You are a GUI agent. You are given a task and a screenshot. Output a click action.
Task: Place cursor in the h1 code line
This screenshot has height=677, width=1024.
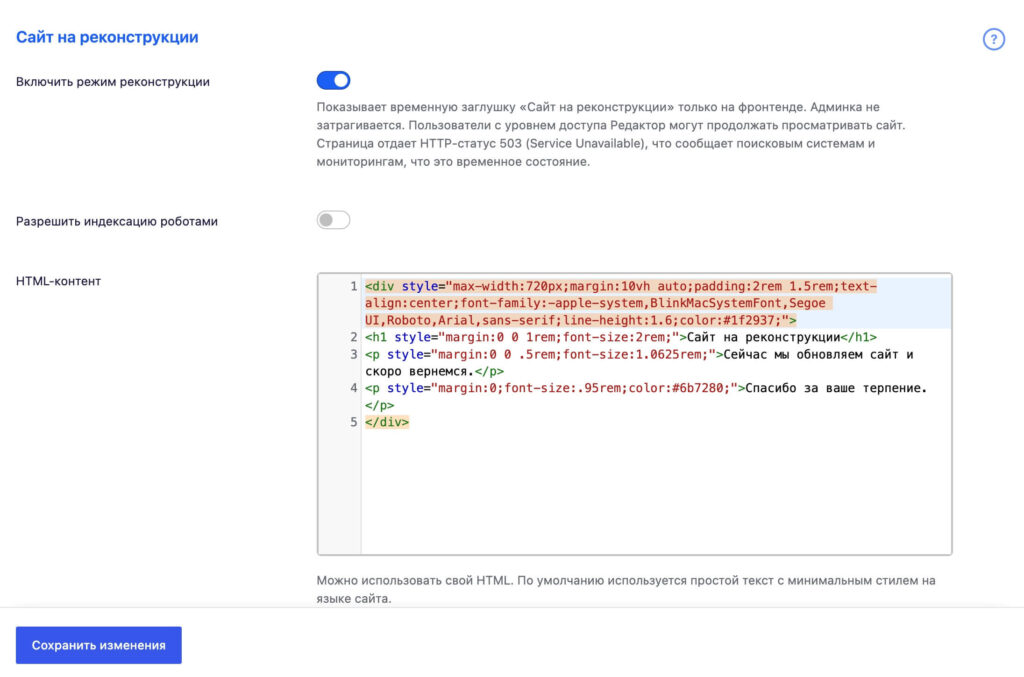coord(620,337)
